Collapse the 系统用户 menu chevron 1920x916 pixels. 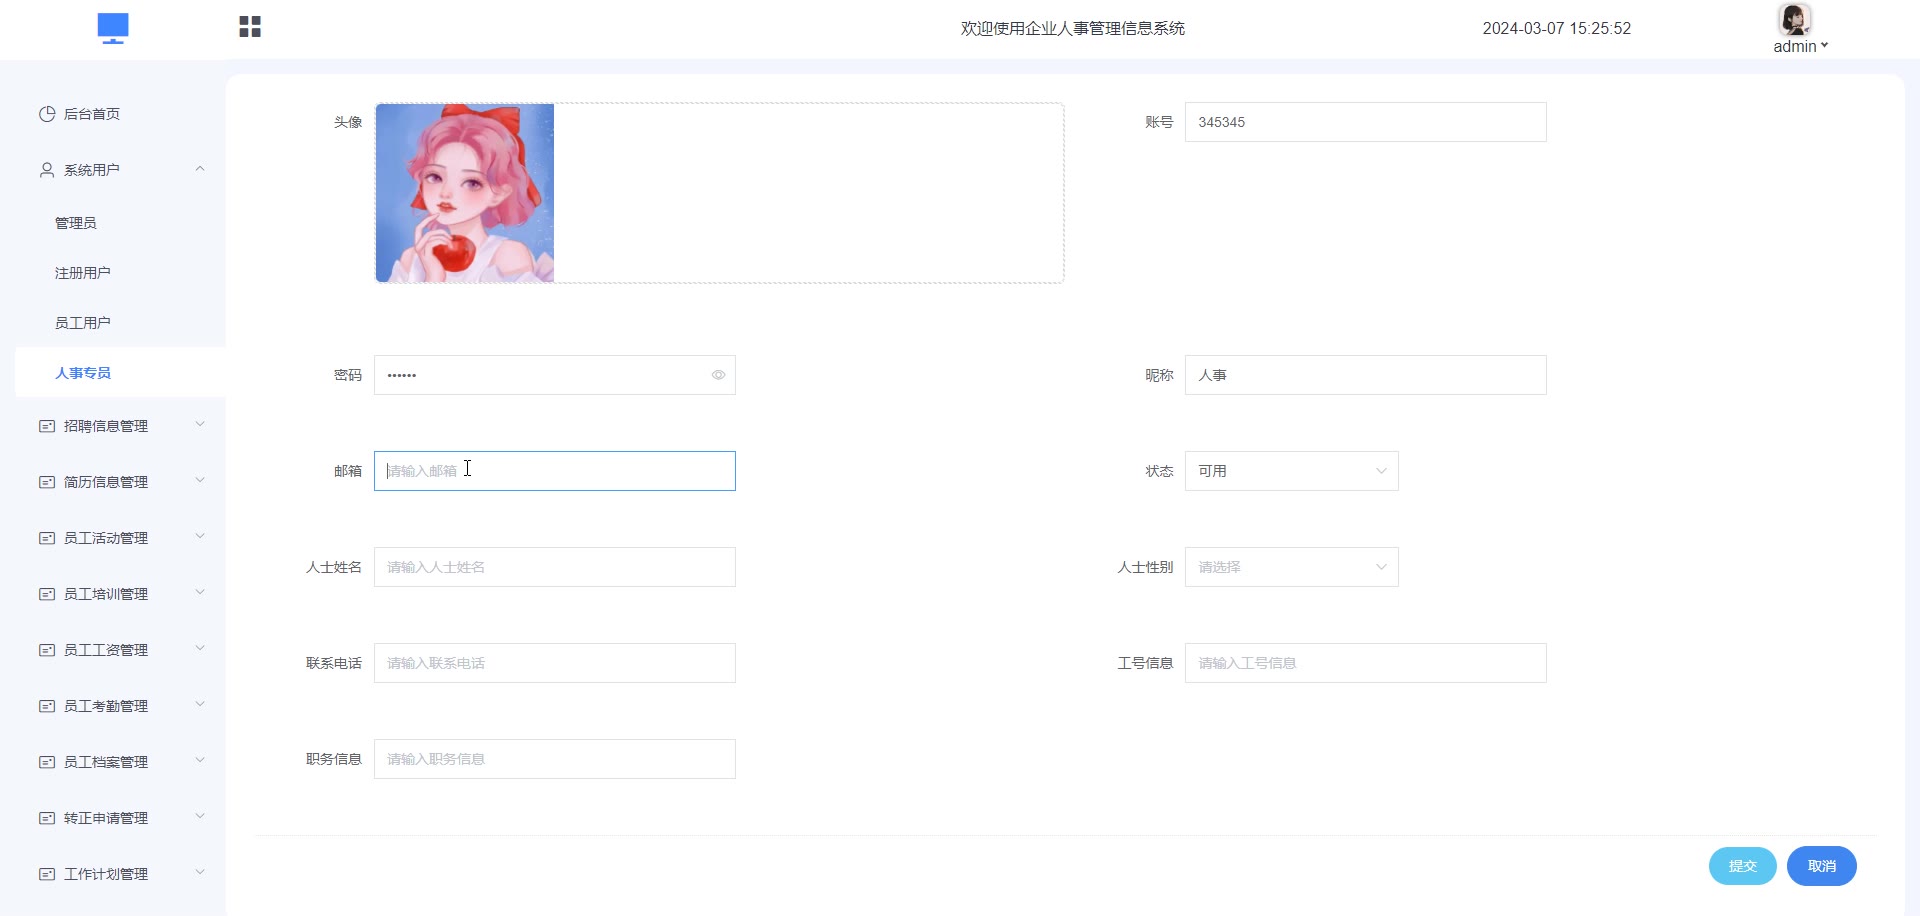click(200, 169)
